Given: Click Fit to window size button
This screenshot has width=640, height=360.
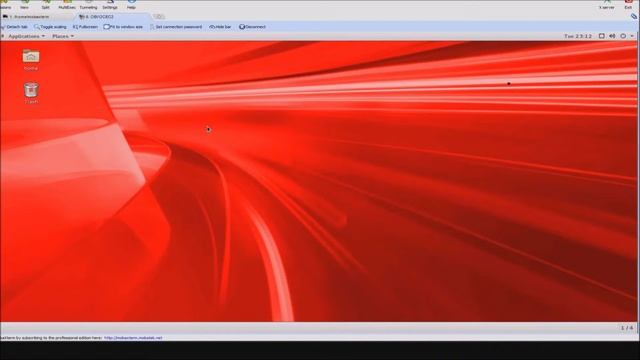Looking at the screenshot, I should tap(123, 27).
